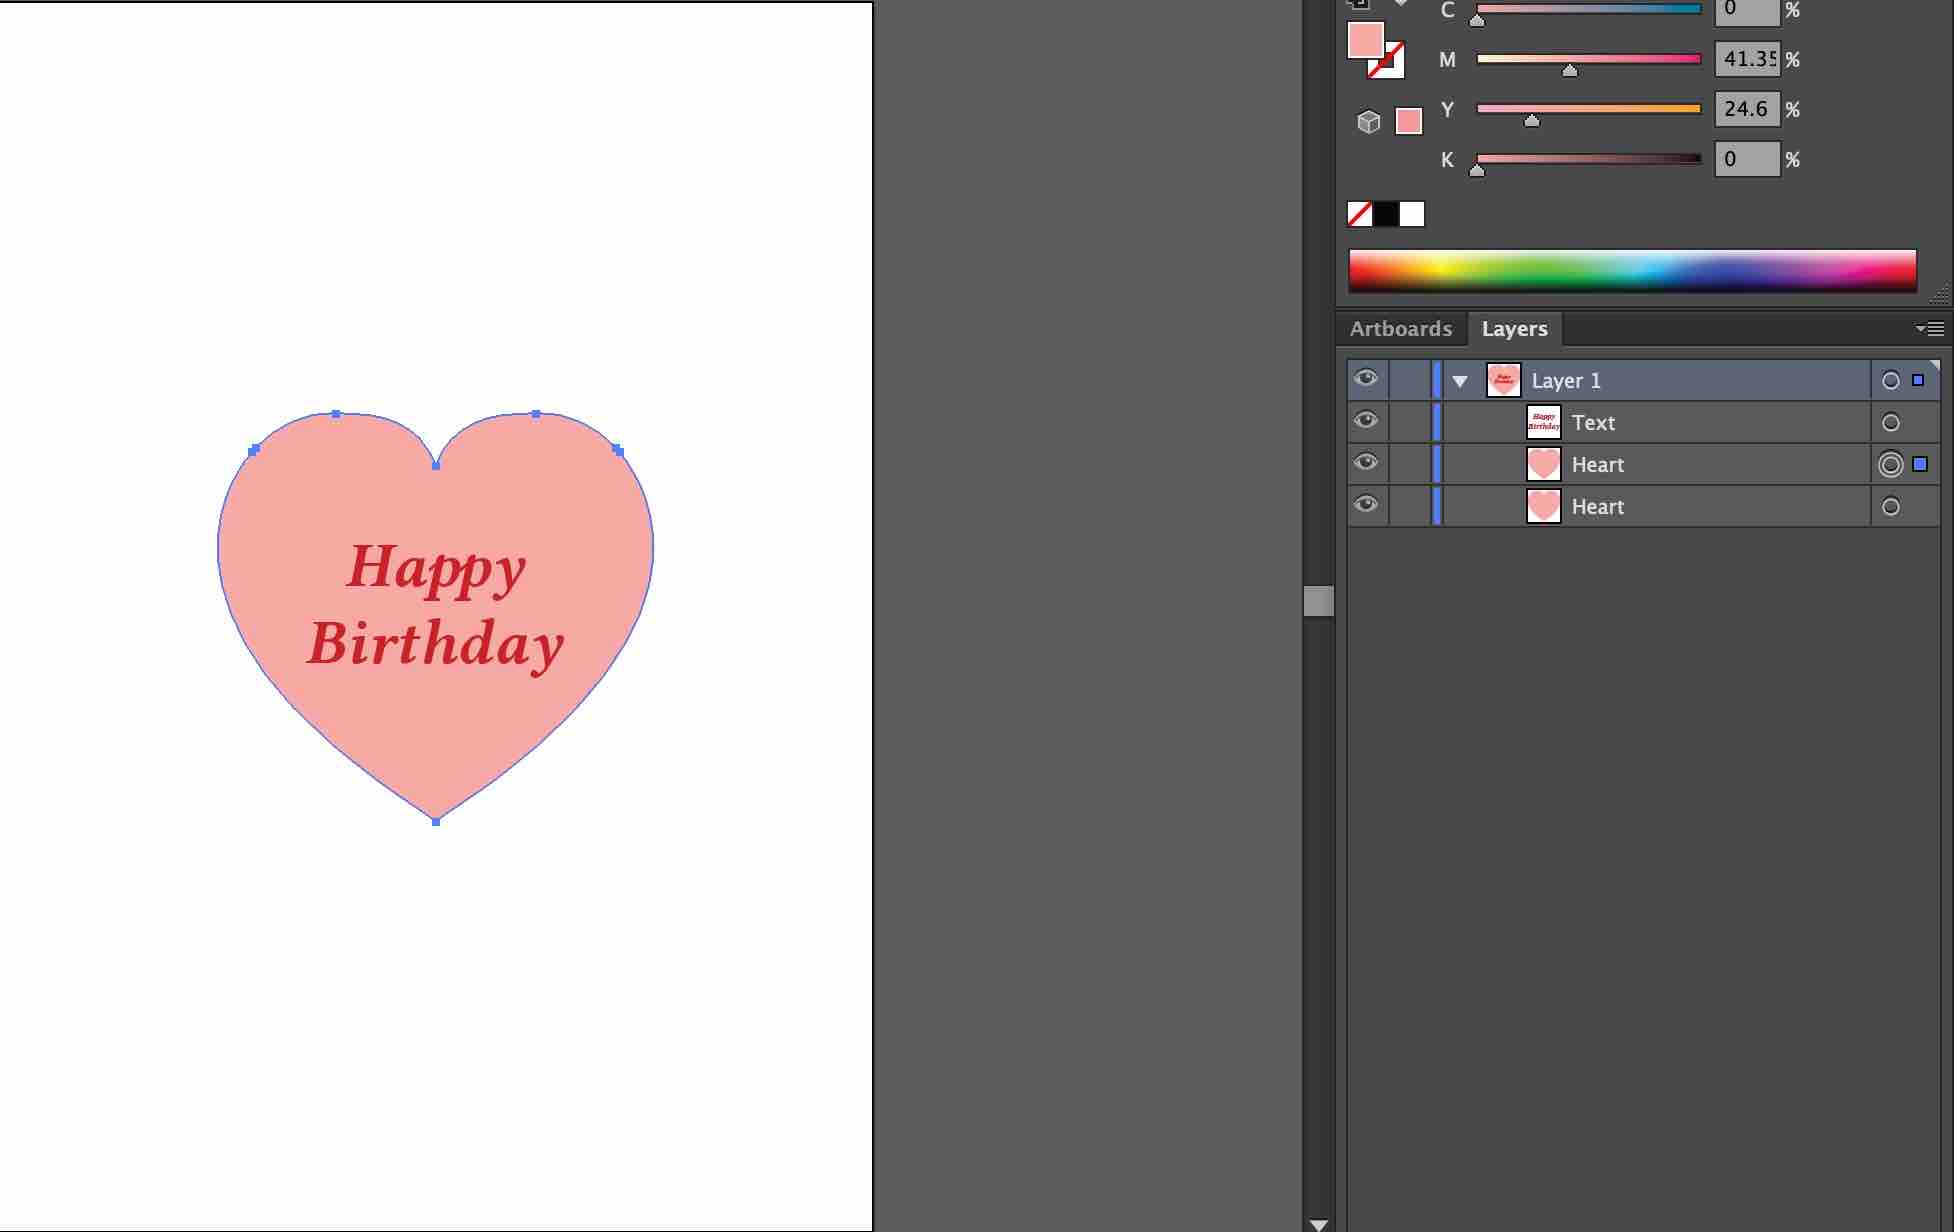
Task: Hide the Text layer with eye icon
Action: click(x=1366, y=421)
